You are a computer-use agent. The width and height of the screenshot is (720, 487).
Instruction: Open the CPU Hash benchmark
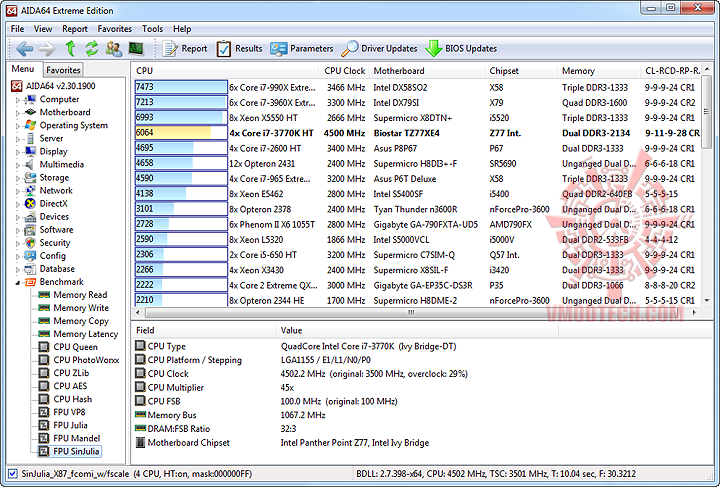(73, 399)
